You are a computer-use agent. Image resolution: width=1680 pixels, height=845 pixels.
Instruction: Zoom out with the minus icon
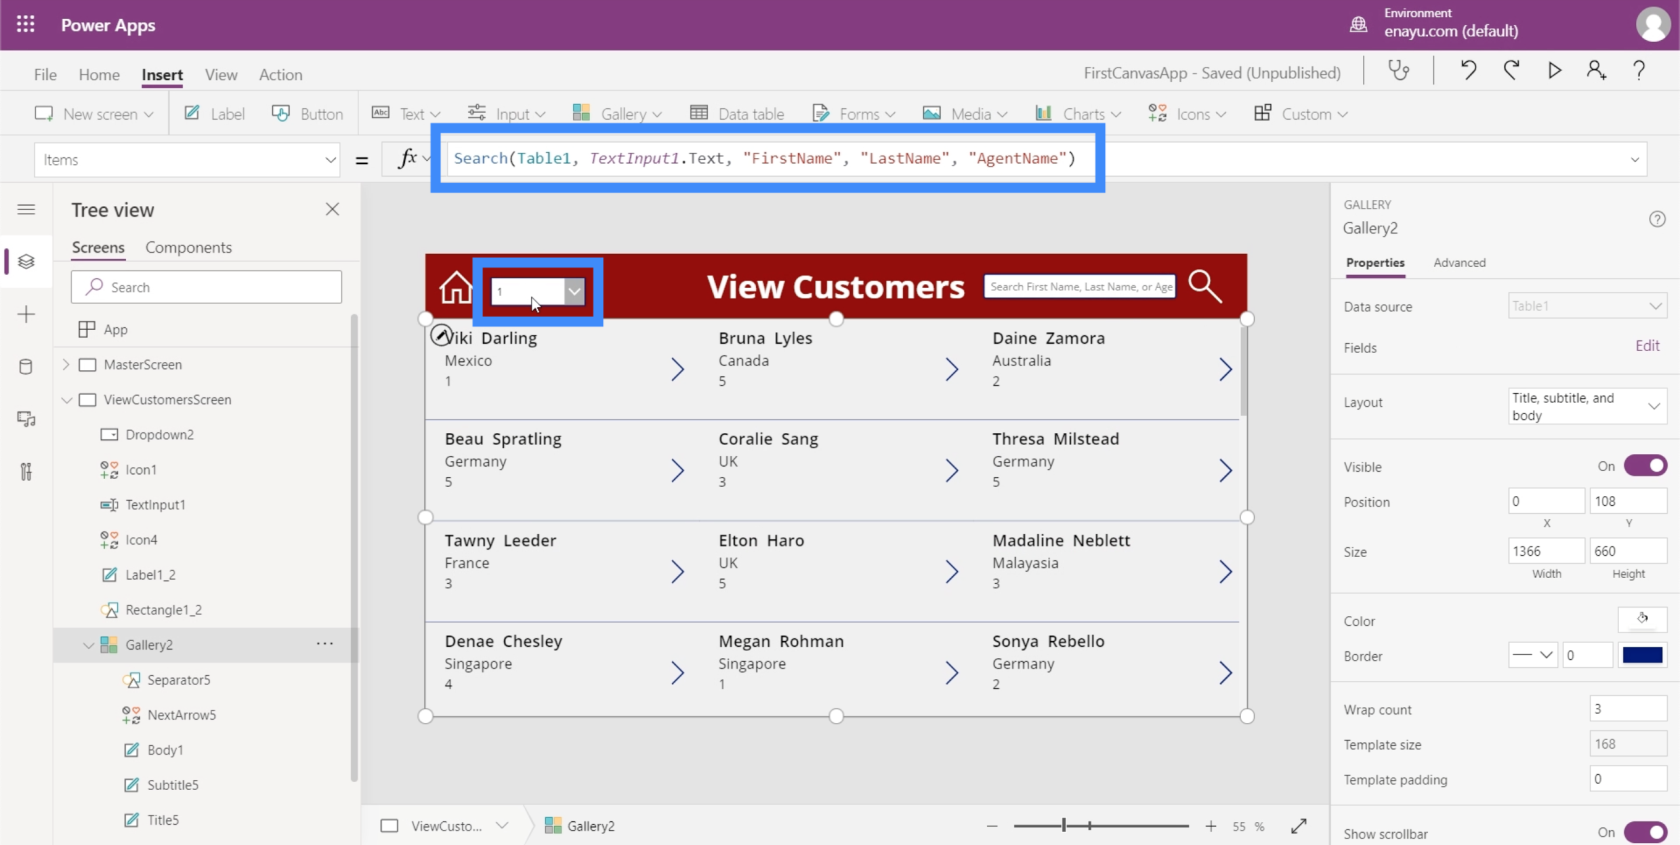click(992, 826)
